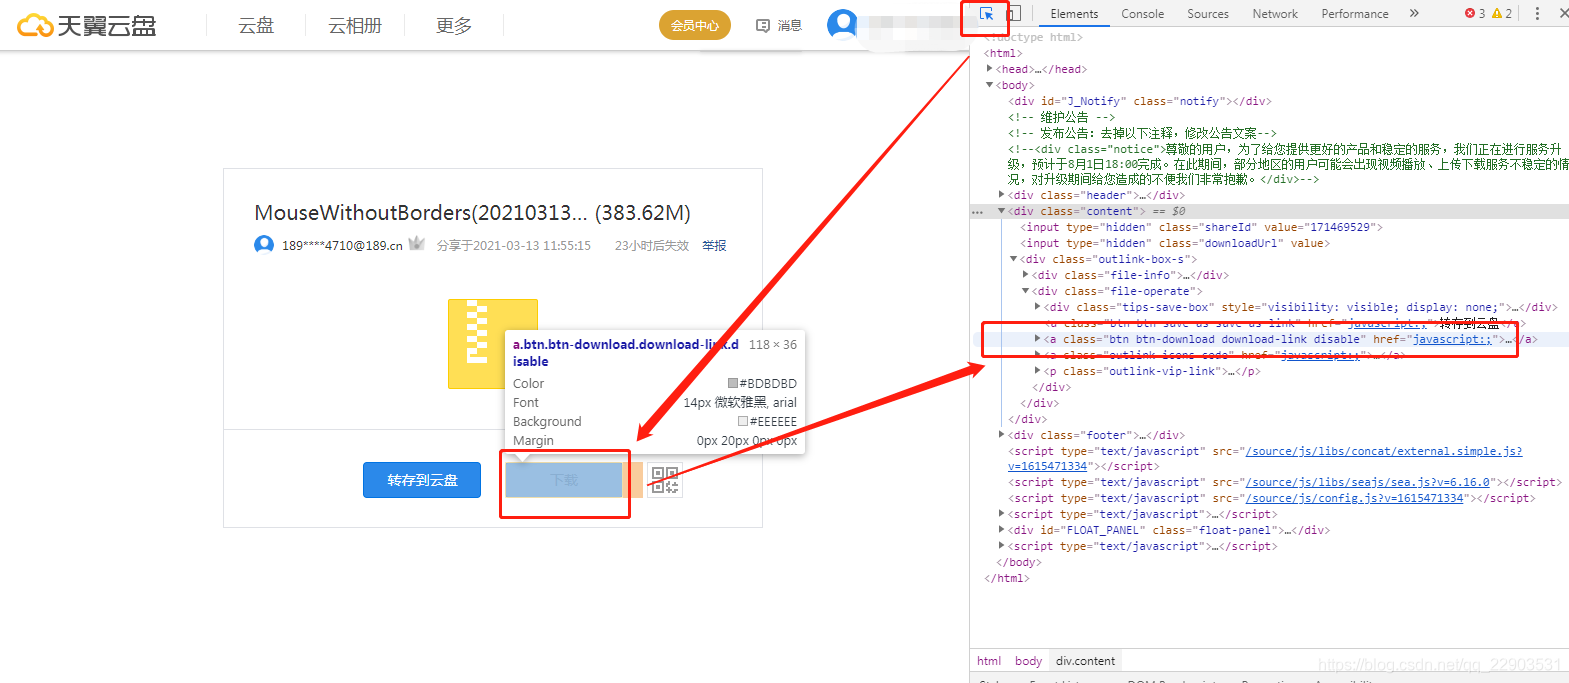Click the three dots beside content node
This screenshot has height=683, width=1569.
point(978,211)
